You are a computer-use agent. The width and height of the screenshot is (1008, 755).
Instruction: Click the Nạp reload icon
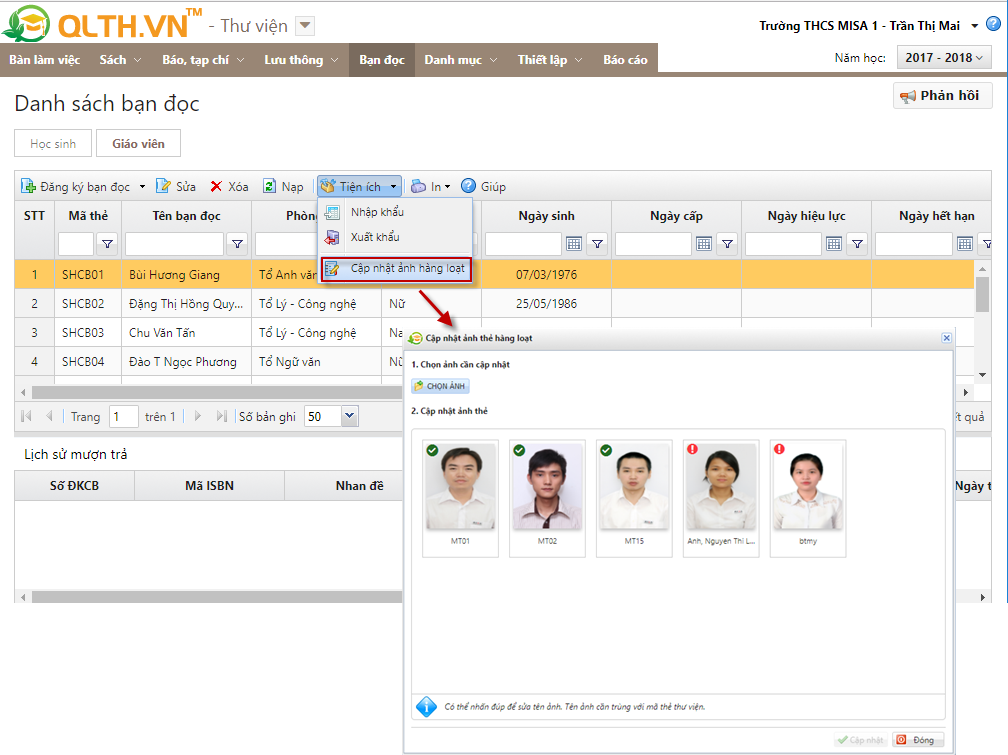tap(269, 186)
